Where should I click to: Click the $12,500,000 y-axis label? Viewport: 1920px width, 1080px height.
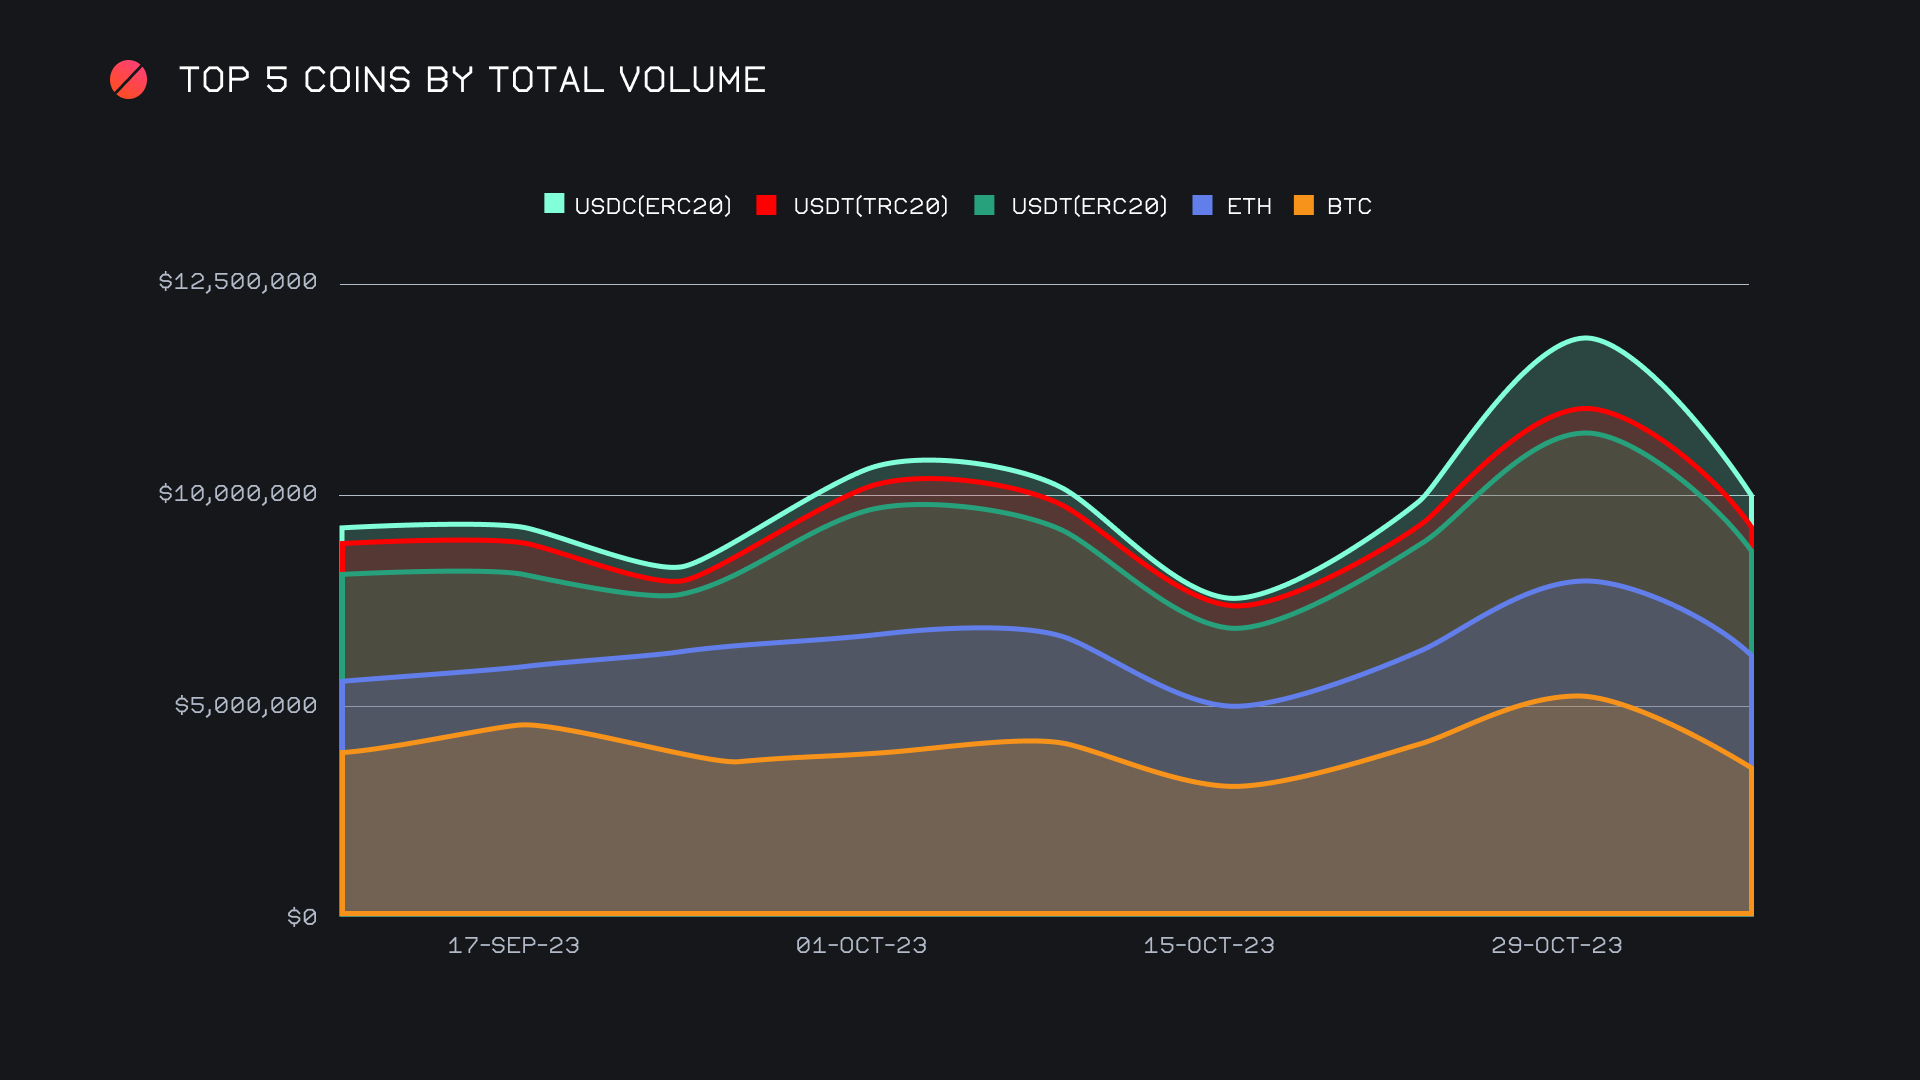[x=238, y=282]
